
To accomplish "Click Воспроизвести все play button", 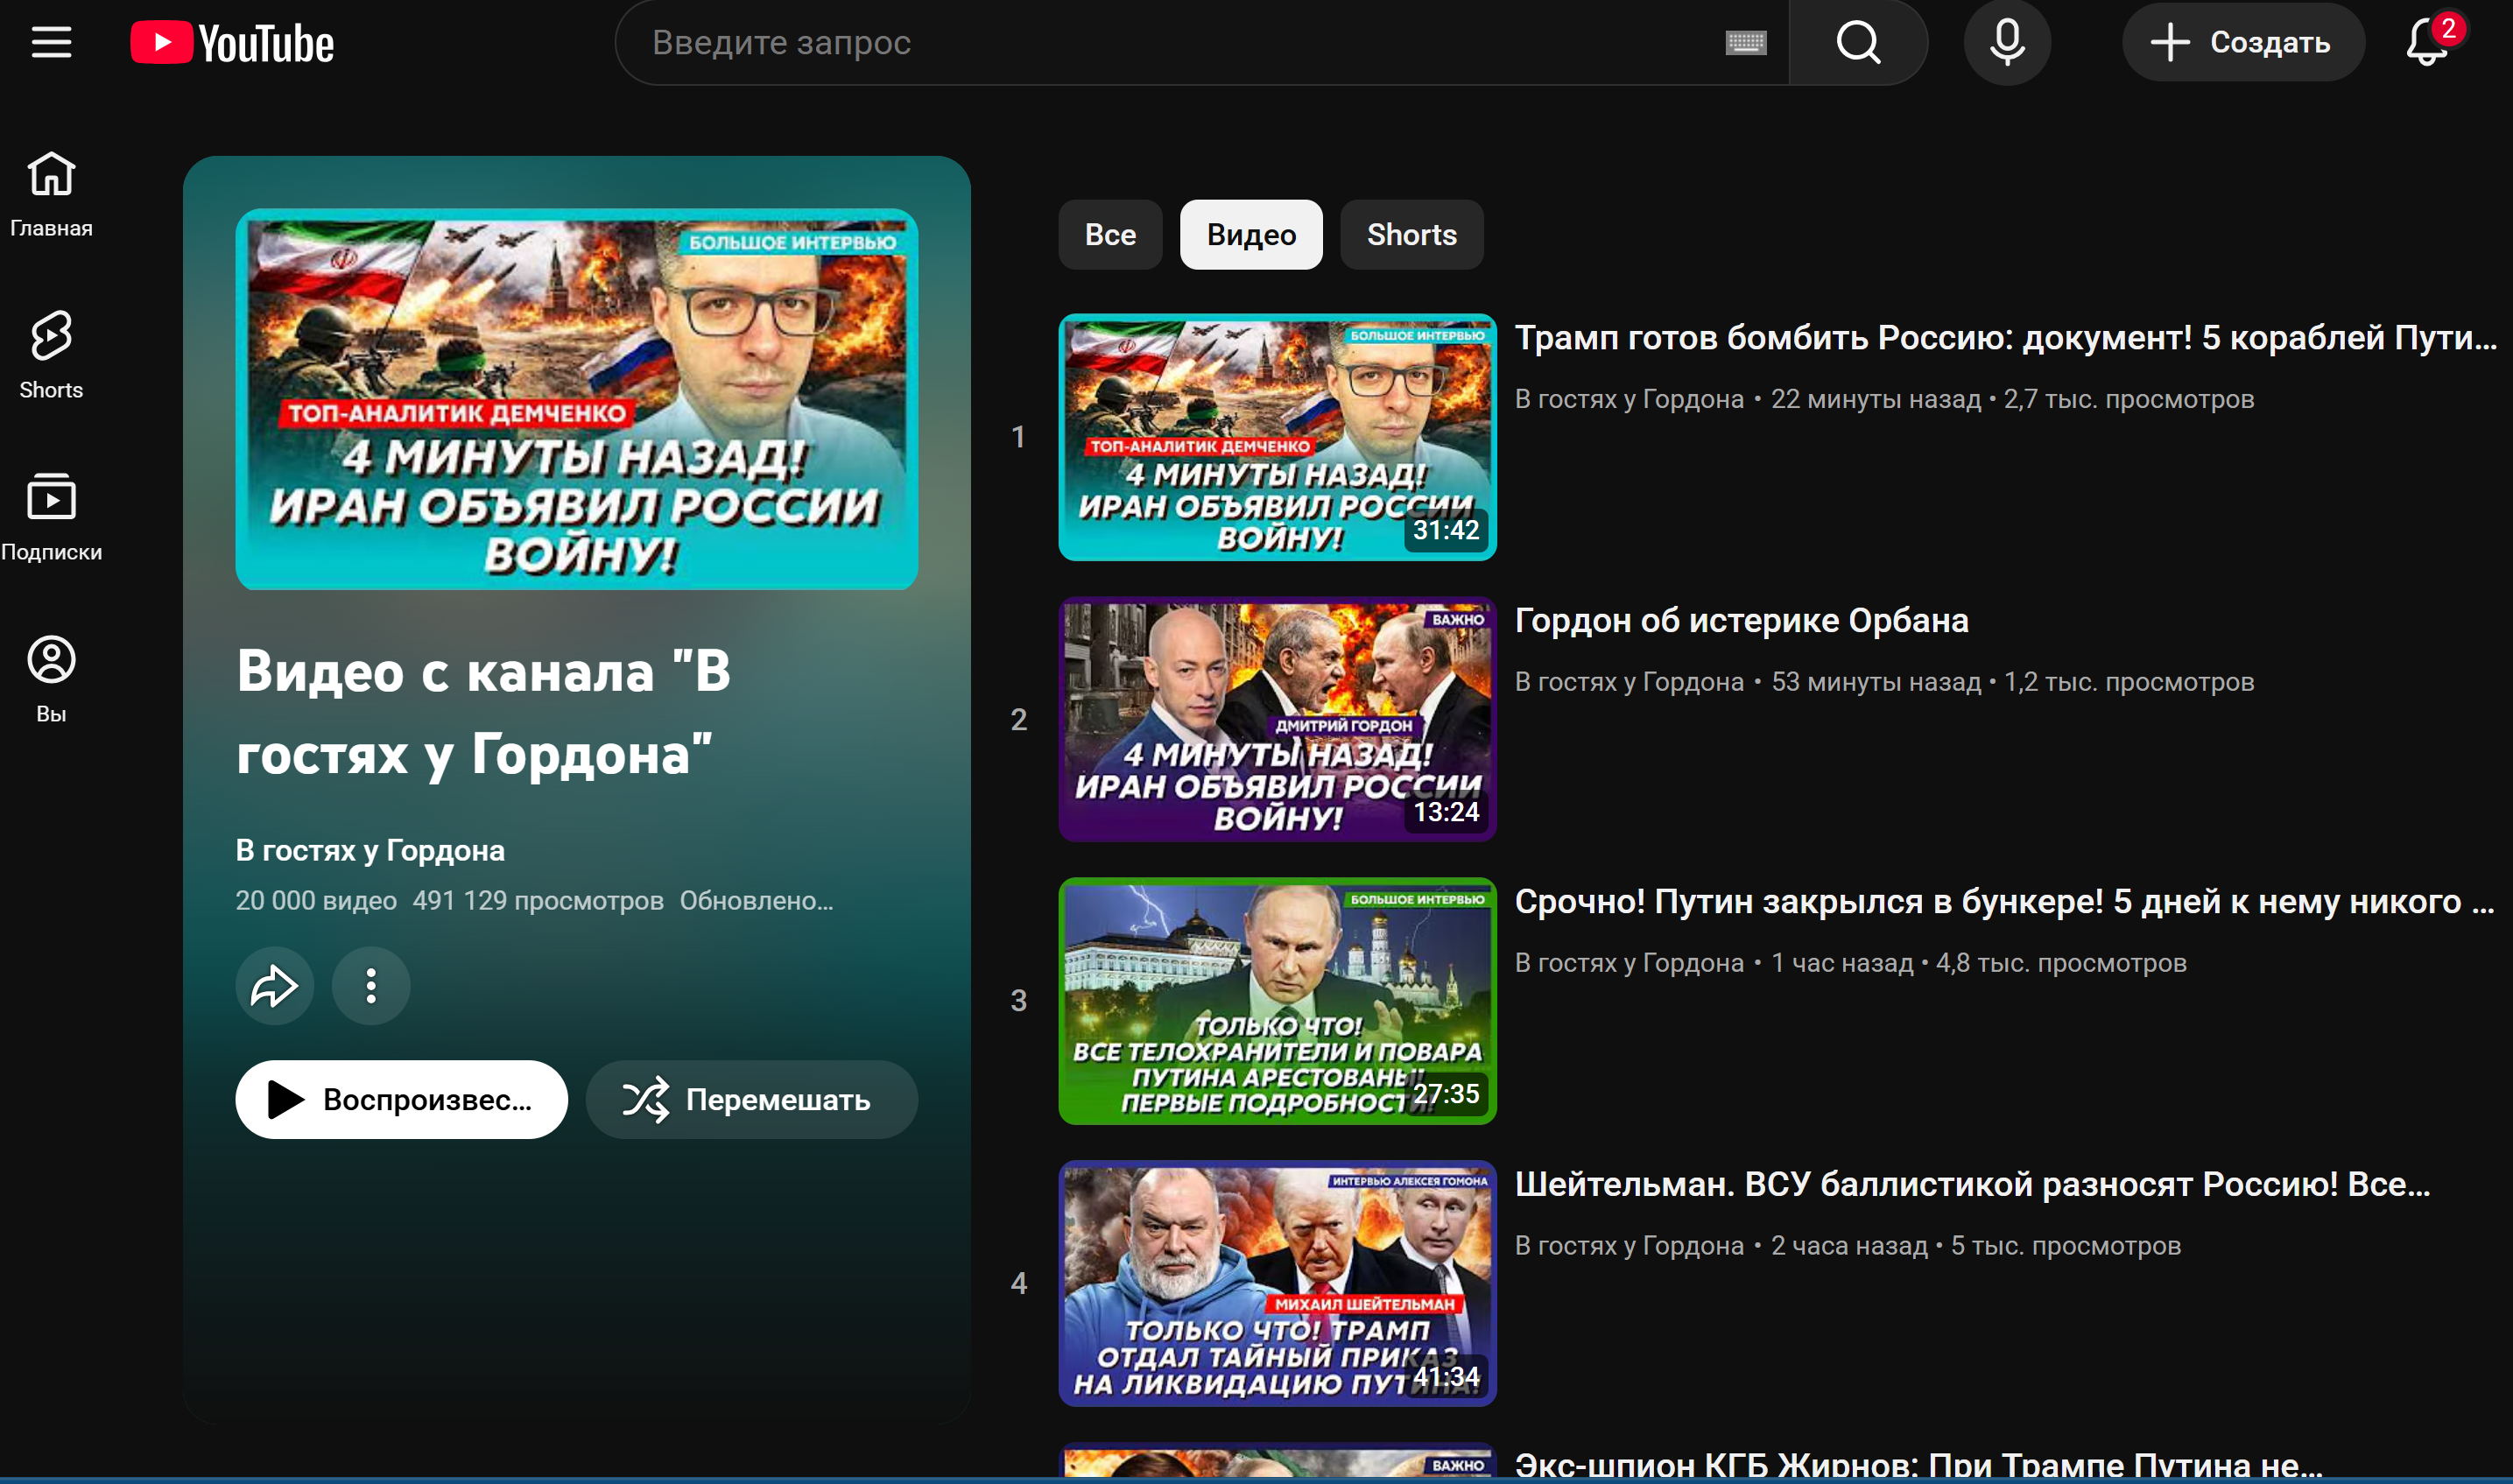I will [x=401, y=1100].
